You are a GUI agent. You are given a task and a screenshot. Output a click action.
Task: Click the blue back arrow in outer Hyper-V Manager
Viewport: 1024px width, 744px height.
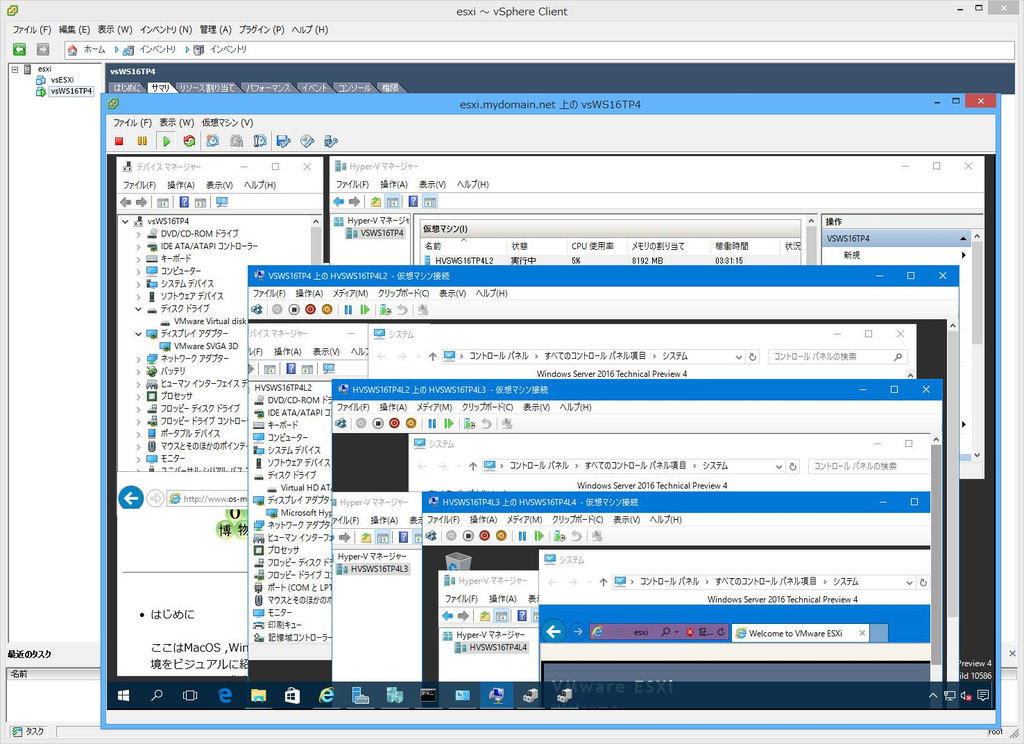[338, 202]
